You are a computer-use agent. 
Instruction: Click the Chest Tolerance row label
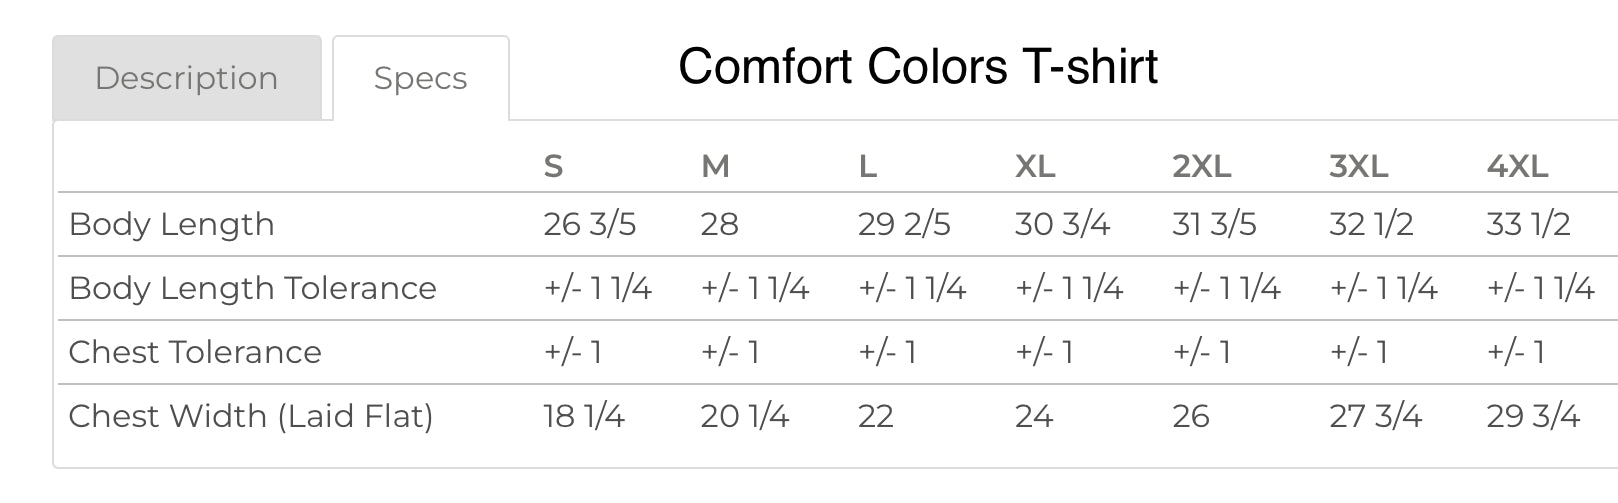(x=195, y=352)
